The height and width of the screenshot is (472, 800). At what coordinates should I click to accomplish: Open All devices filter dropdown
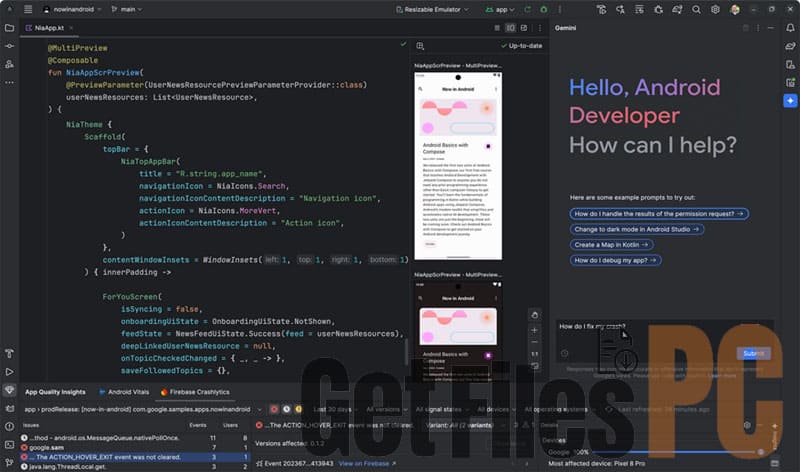(496, 409)
